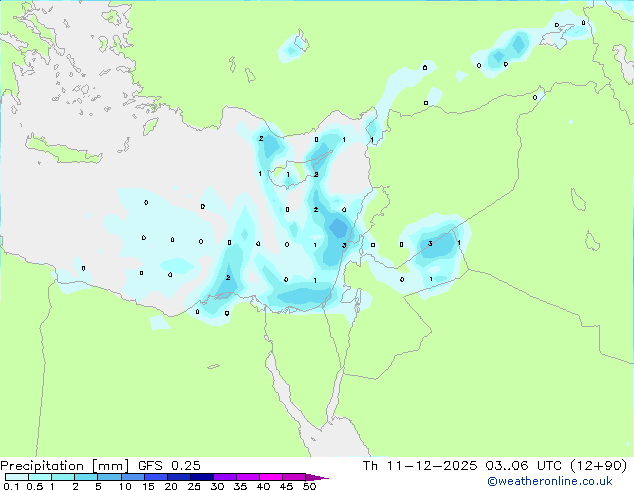Click the '30' legend scale label
This screenshot has height=490, width=634.
click(217, 486)
